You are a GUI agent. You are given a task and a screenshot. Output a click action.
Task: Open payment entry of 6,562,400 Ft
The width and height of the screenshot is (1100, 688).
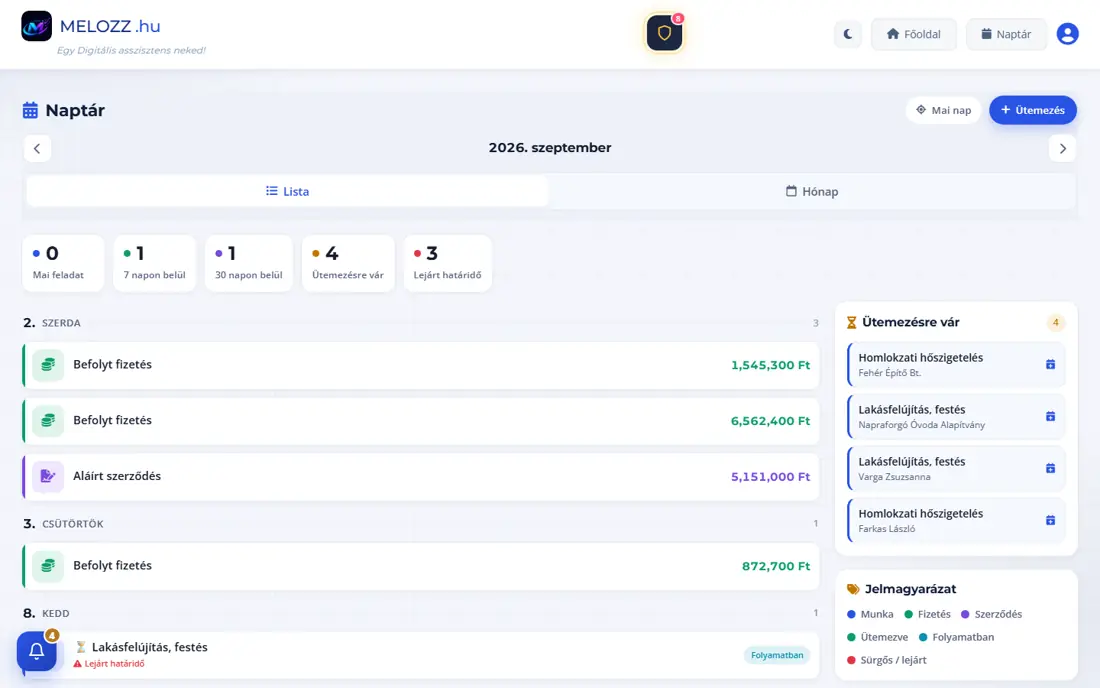pos(421,421)
